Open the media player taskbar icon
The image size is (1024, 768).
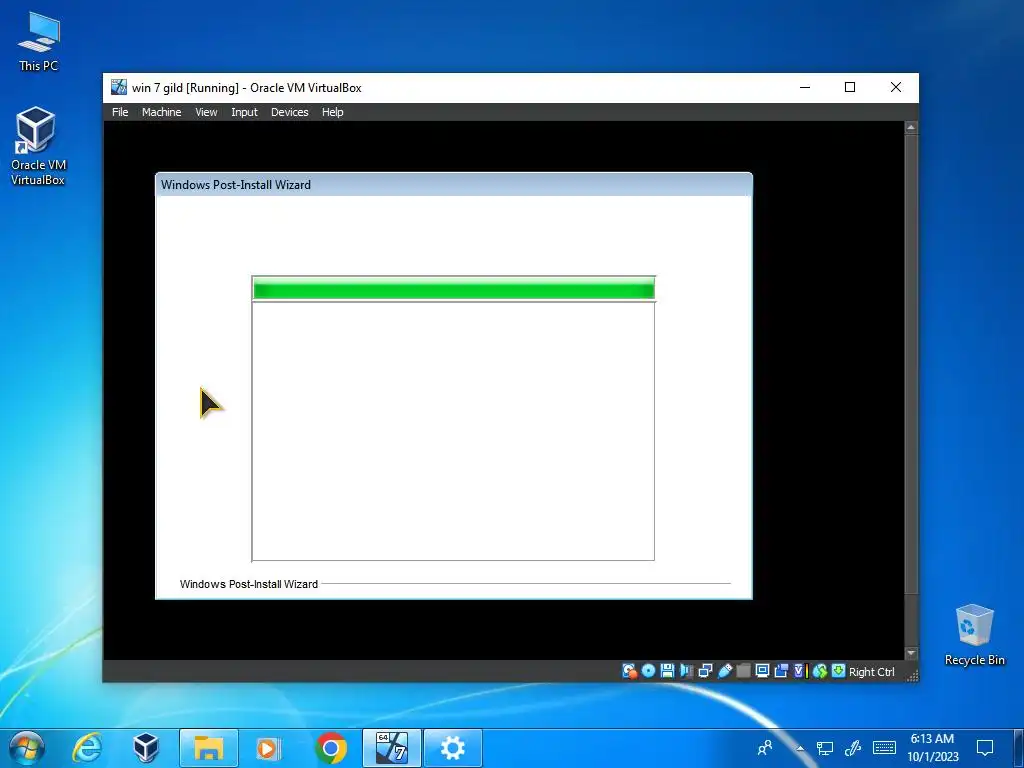click(268, 748)
